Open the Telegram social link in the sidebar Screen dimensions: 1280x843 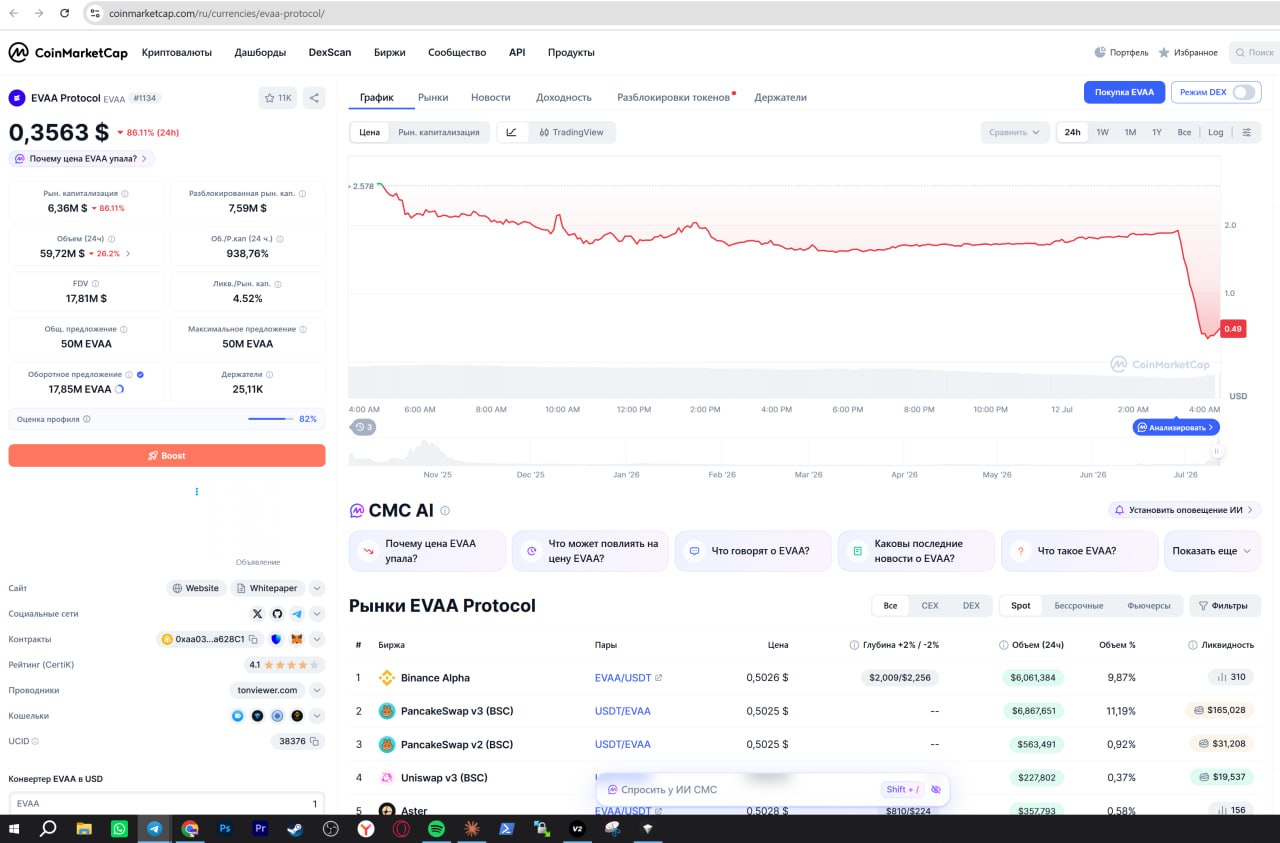click(x=297, y=614)
